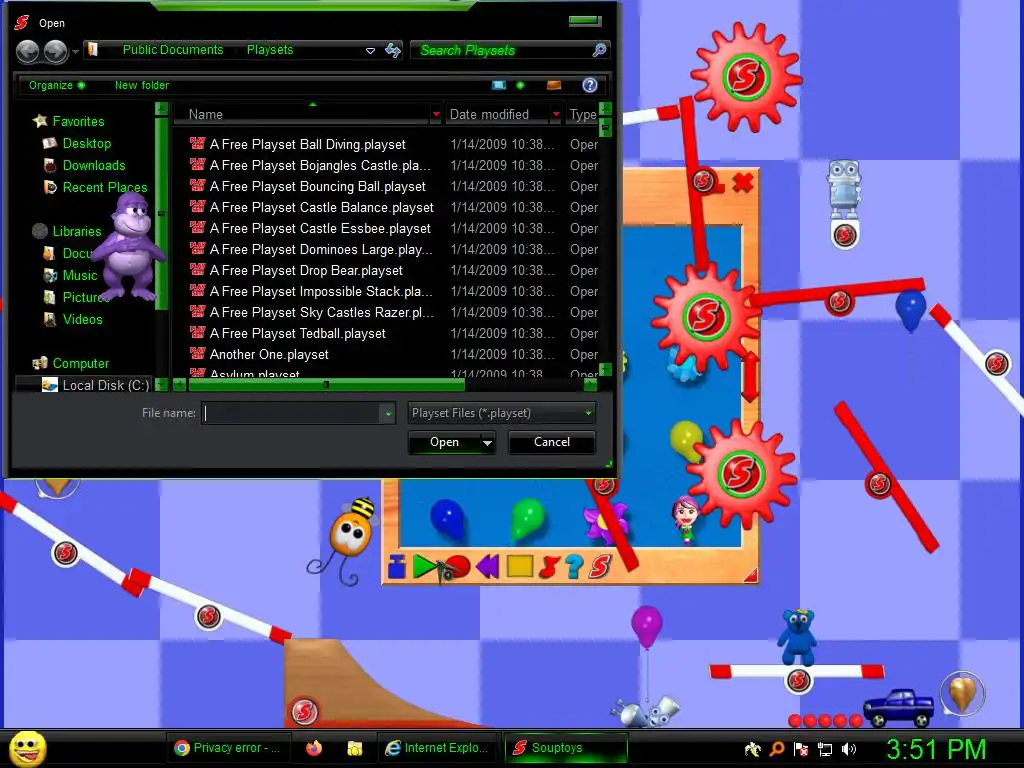The width and height of the screenshot is (1024, 768).
Task: Switch to Internet Explorer taskbar item
Action: [x=437, y=748]
